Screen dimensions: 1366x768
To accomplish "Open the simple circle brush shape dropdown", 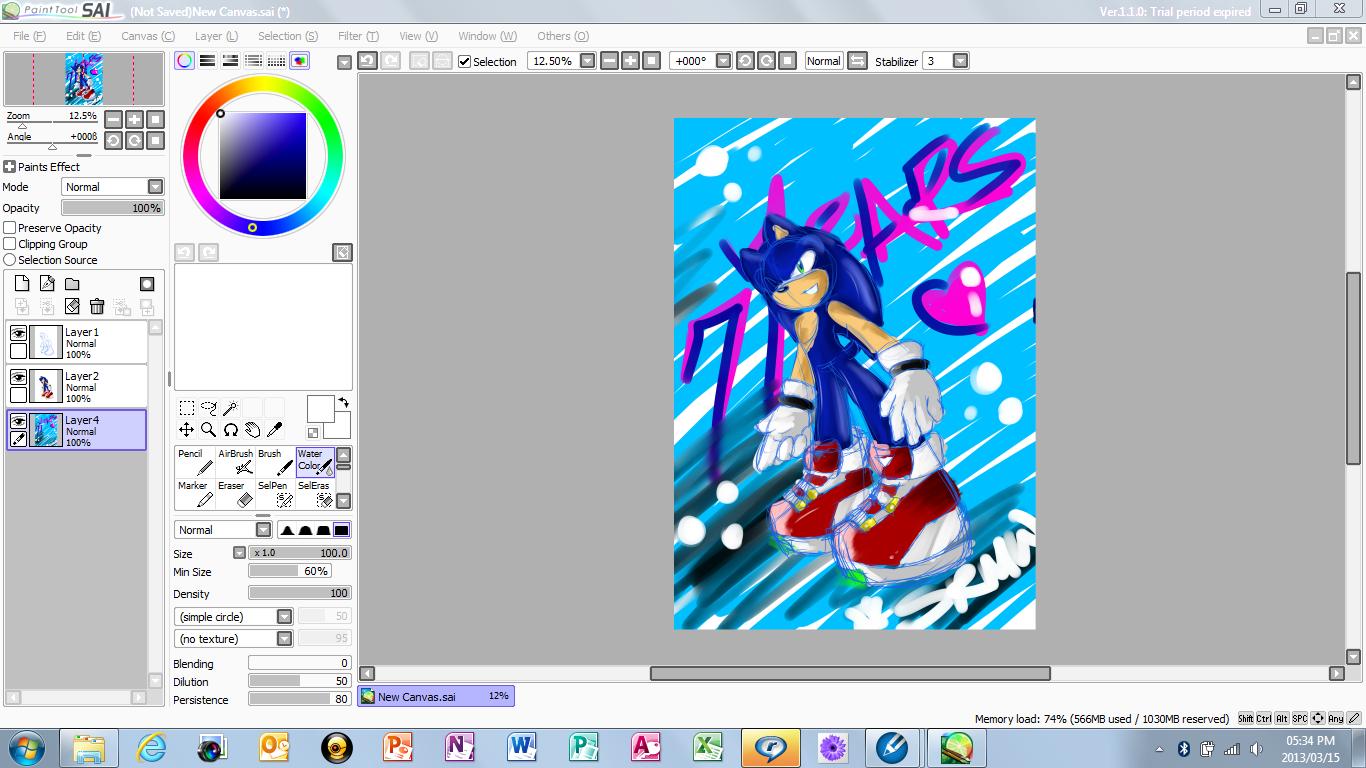I will 234,617.
